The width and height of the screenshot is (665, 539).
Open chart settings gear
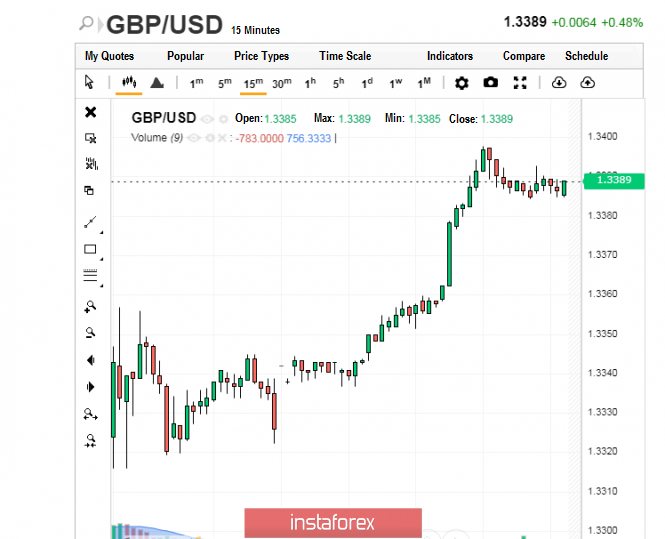tap(461, 83)
